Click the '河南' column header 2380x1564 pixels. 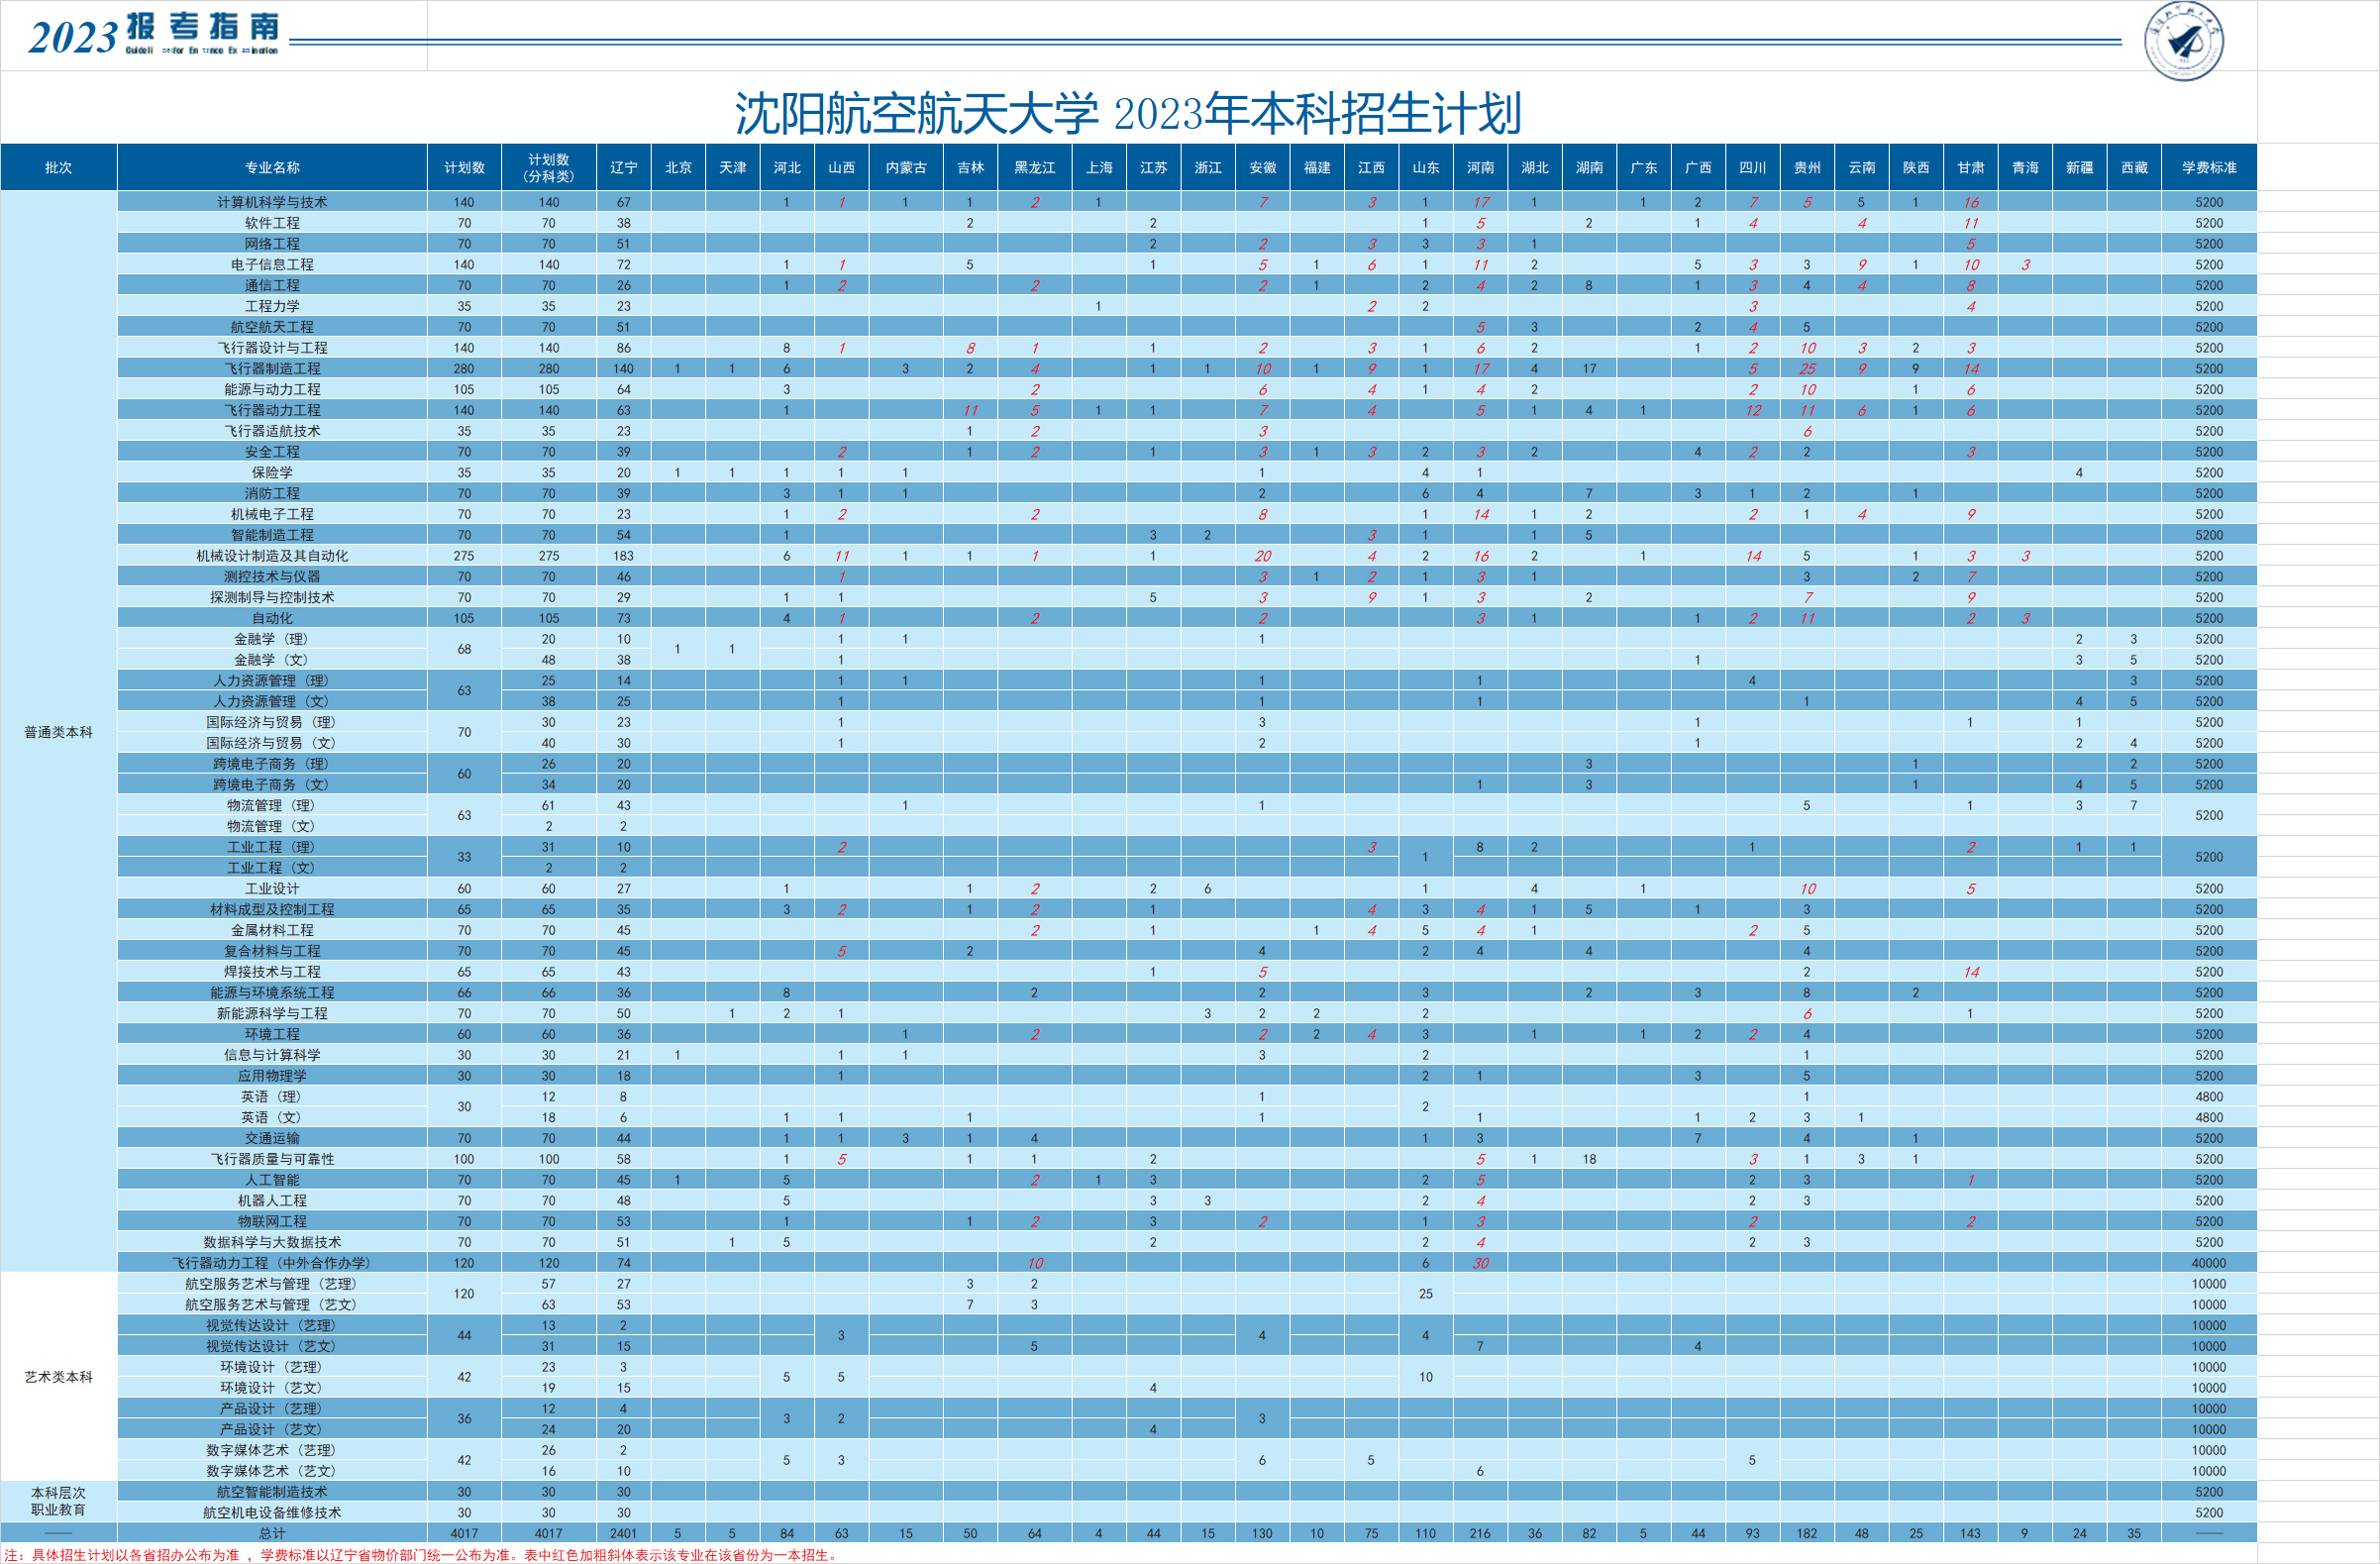click(1480, 167)
